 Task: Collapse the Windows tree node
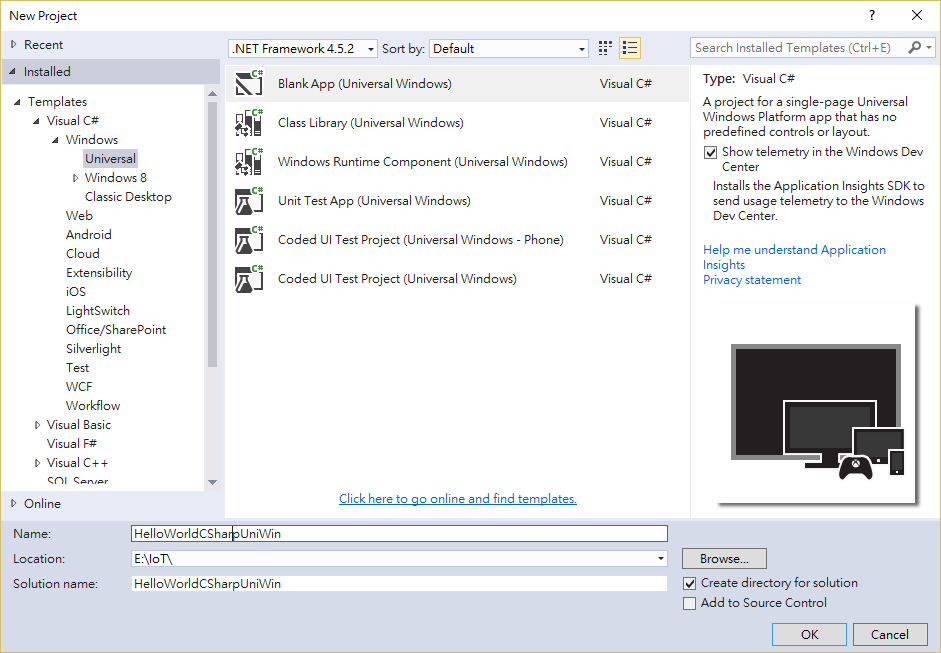pos(55,140)
